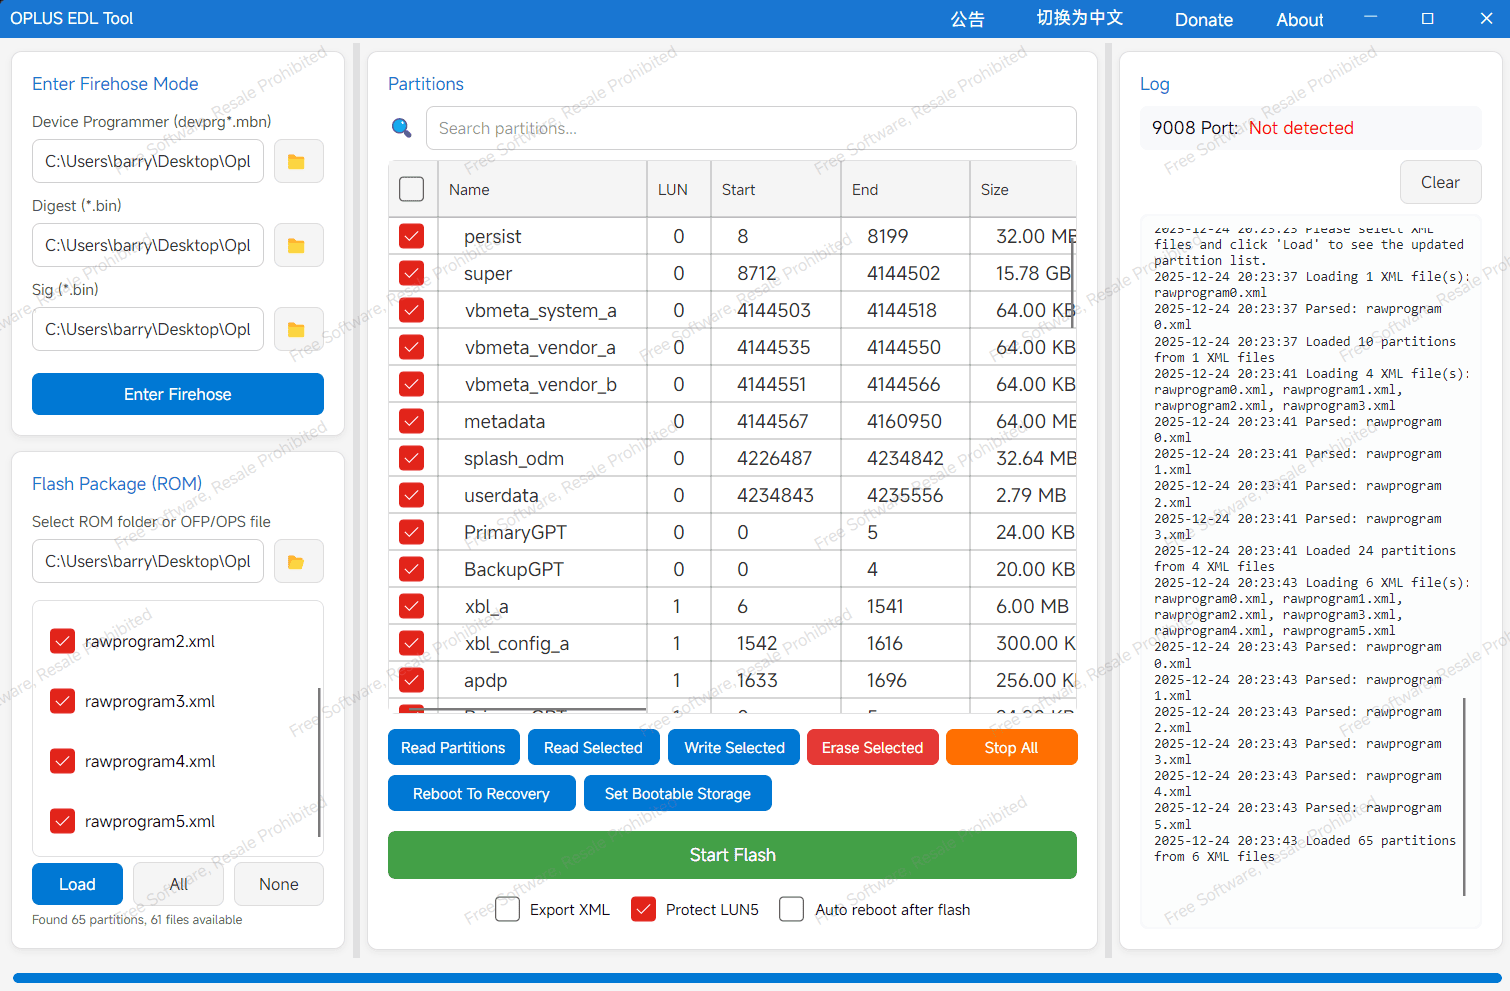
Task: Click the Sig path input field
Action: point(148,329)
